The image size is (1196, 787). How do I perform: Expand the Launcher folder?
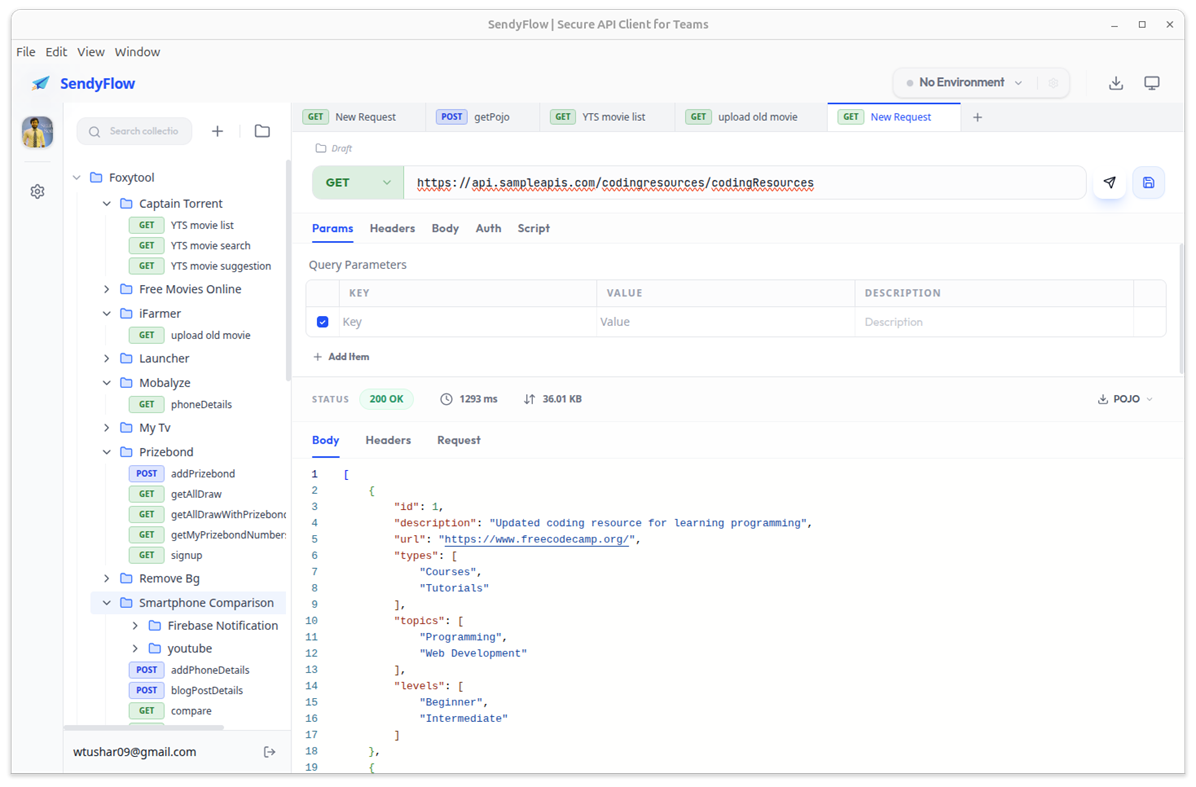pyautogui.click(x=107, y=358)
